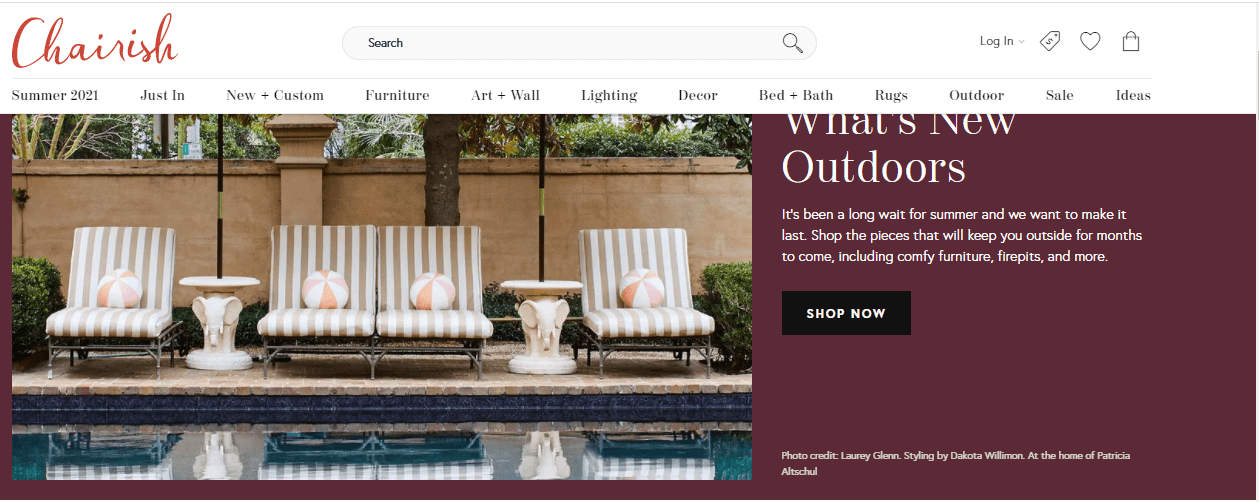
Task: Select the Lighting menu item
Action: point(609,95)
